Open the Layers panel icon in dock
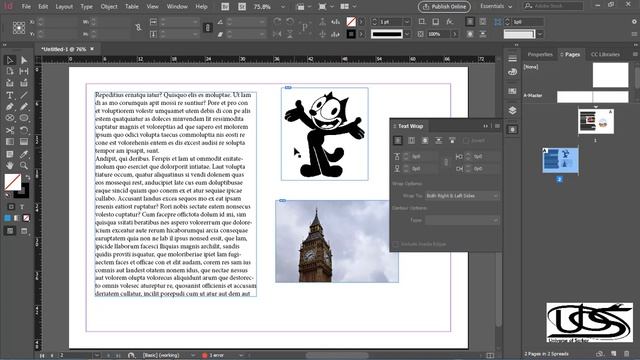Image resolution: width=640 pixels, height=360 pixels. coord(512,110)
